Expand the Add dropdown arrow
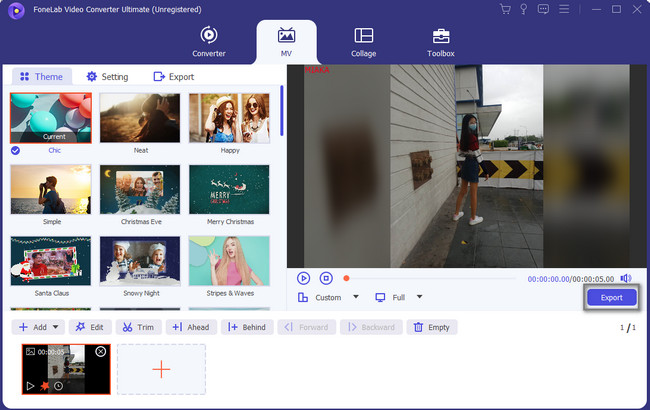 pyautogui.click(x=55, y=327)
